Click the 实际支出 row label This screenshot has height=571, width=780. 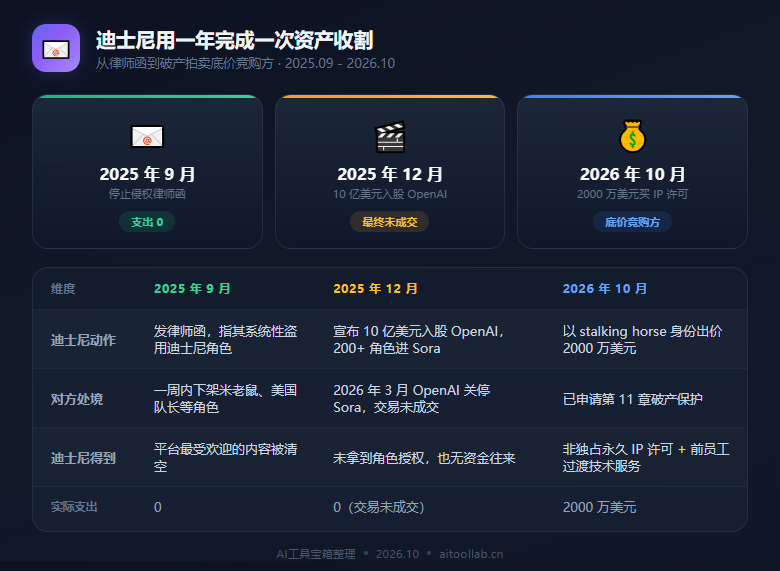pyautogui.click(x=74, y=507)
